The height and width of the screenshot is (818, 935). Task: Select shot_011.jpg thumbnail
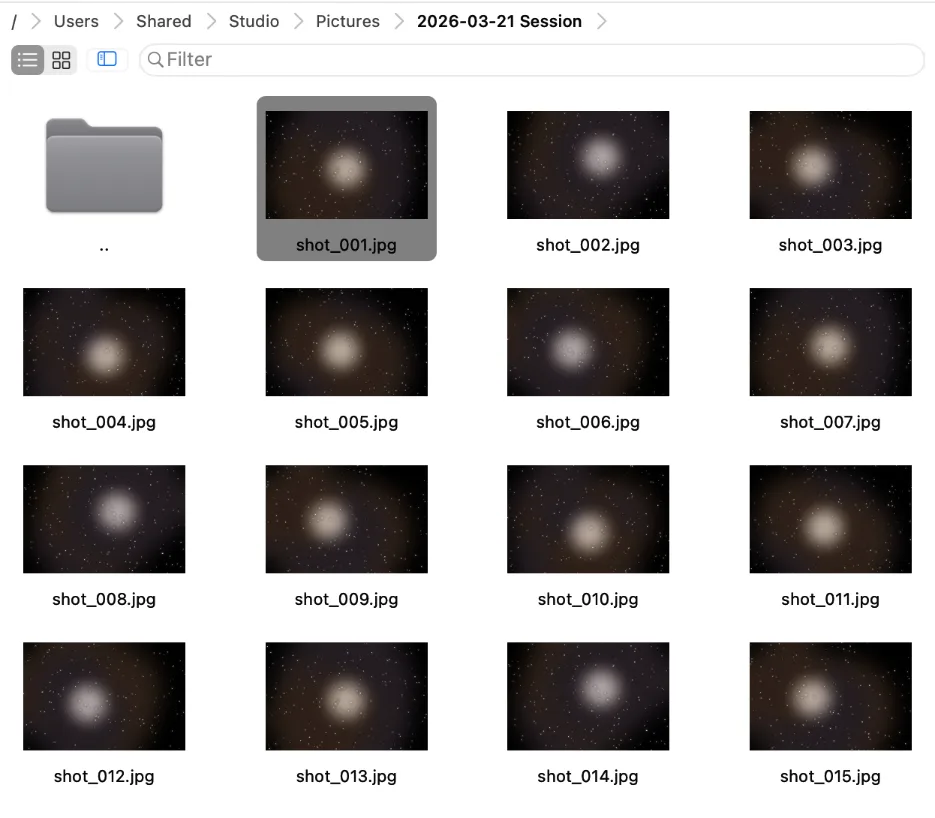(831, 519)
